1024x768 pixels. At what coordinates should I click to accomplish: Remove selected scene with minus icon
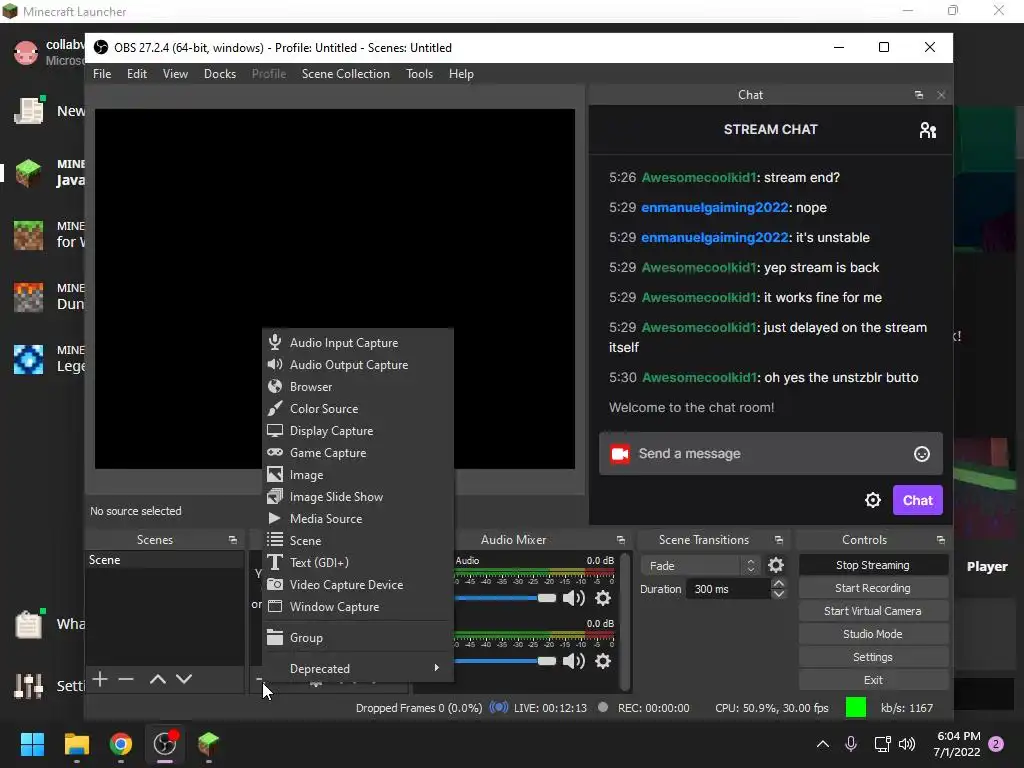(126, 679)
